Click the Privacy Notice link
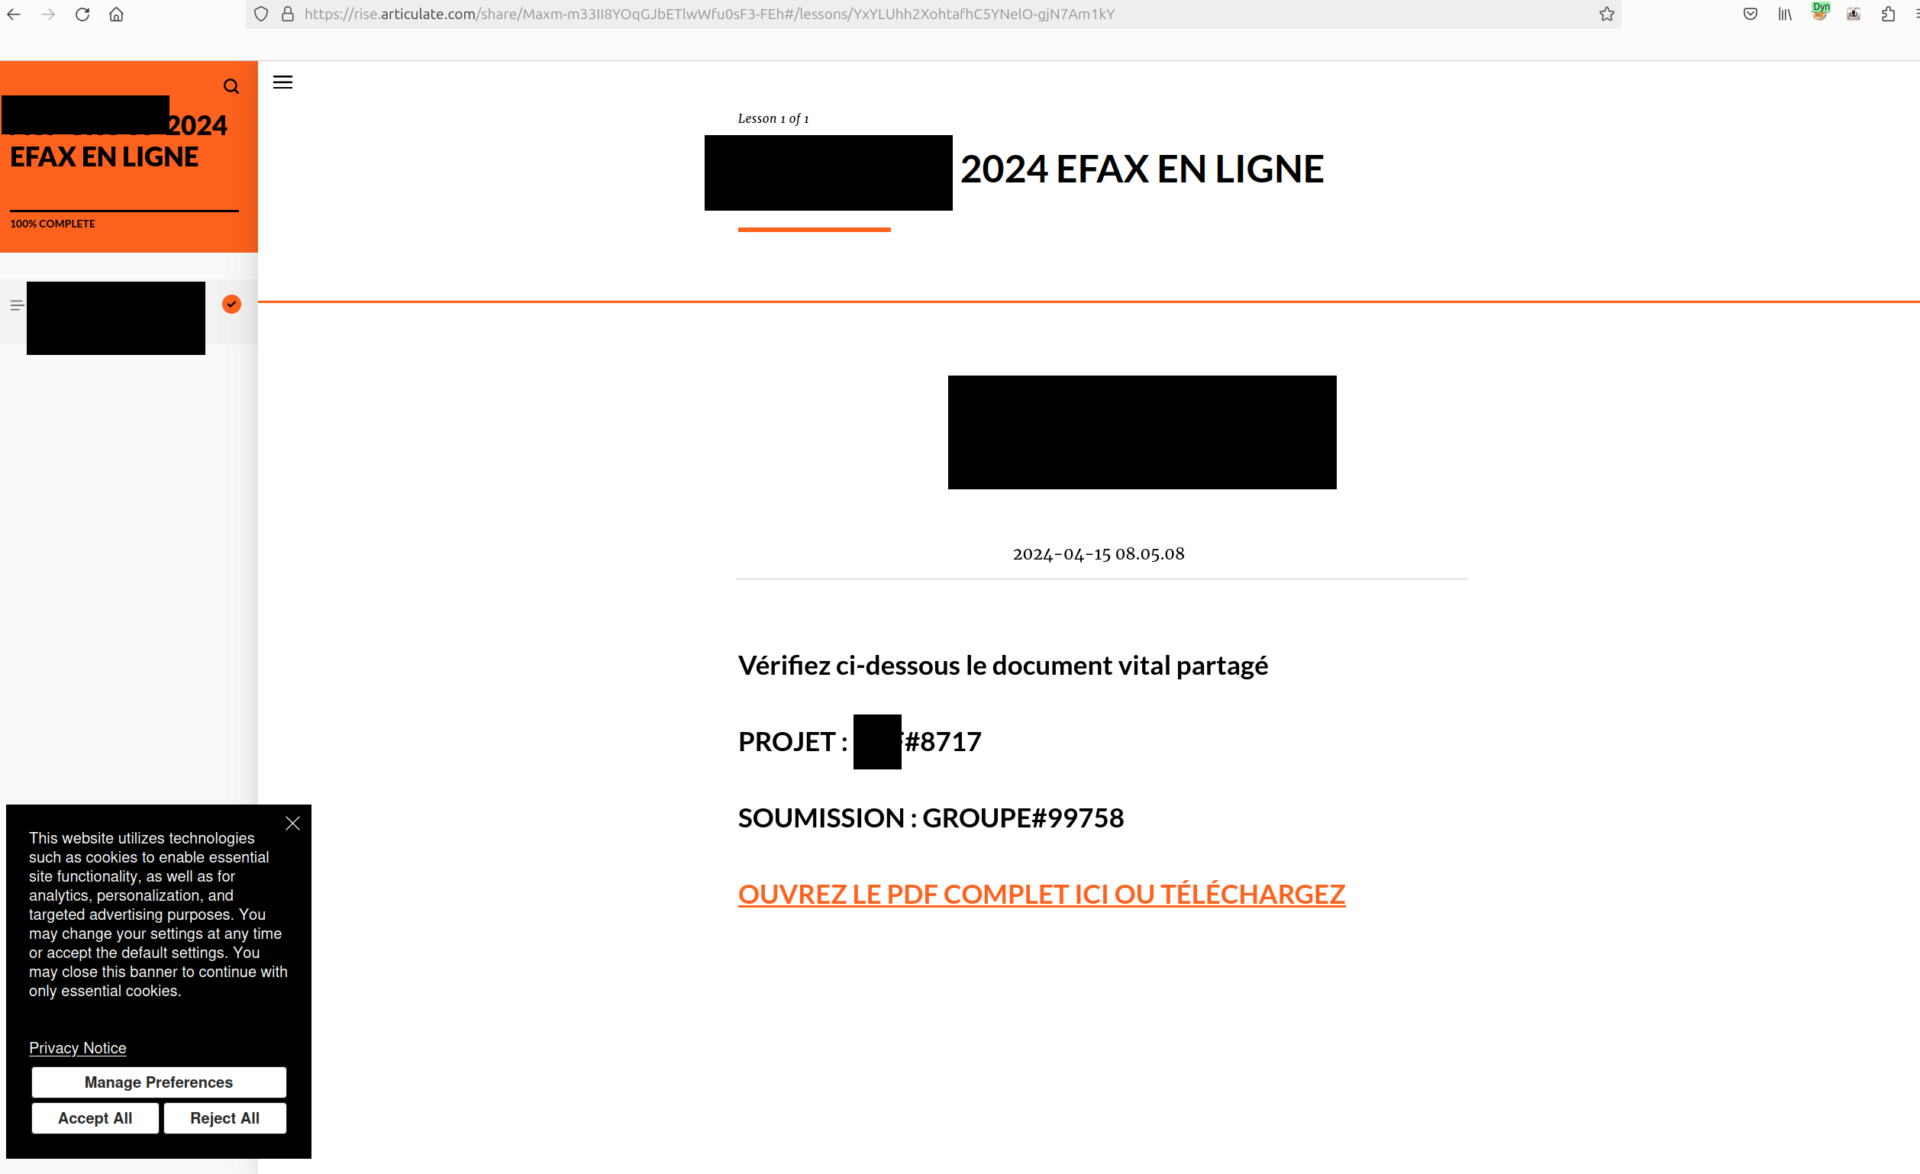This screenshot has height=1174, width=1920. click(77, 1048)
